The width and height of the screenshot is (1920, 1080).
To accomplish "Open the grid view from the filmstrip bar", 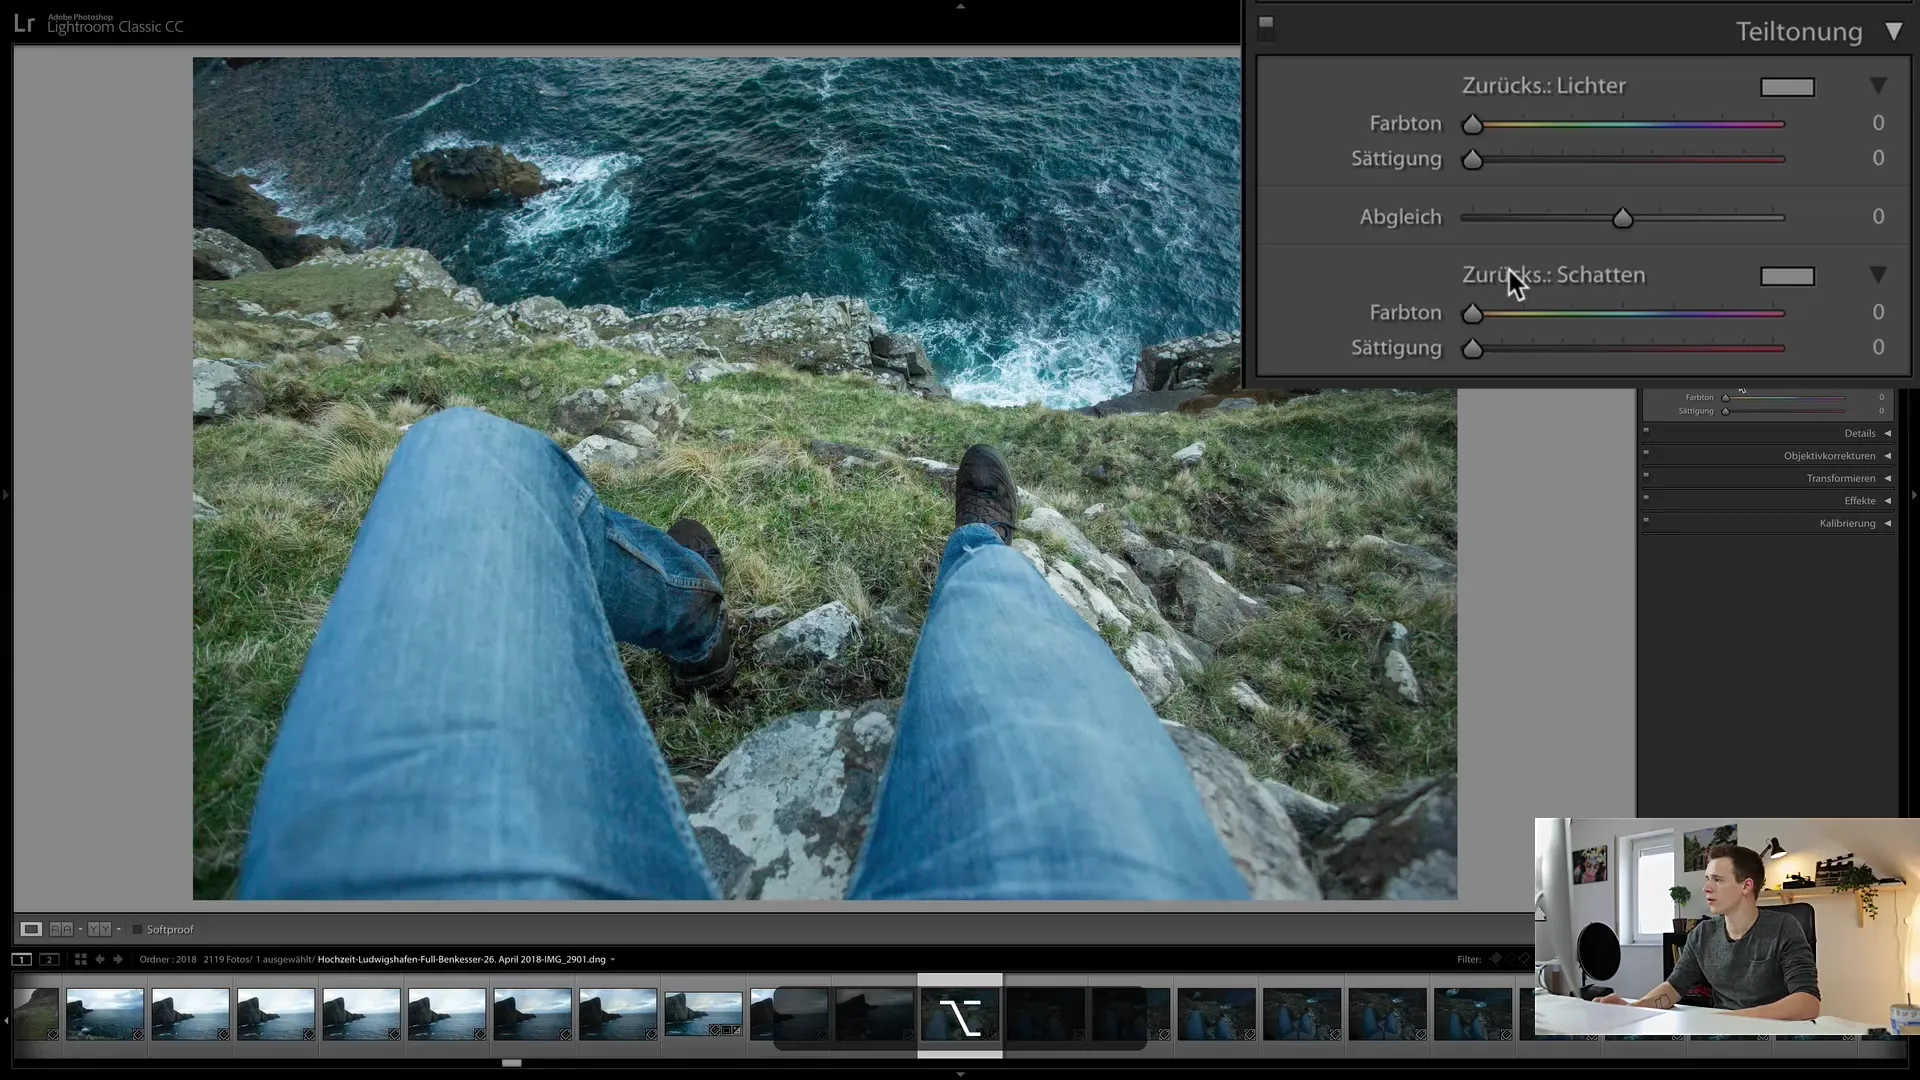I will [81, 959].
